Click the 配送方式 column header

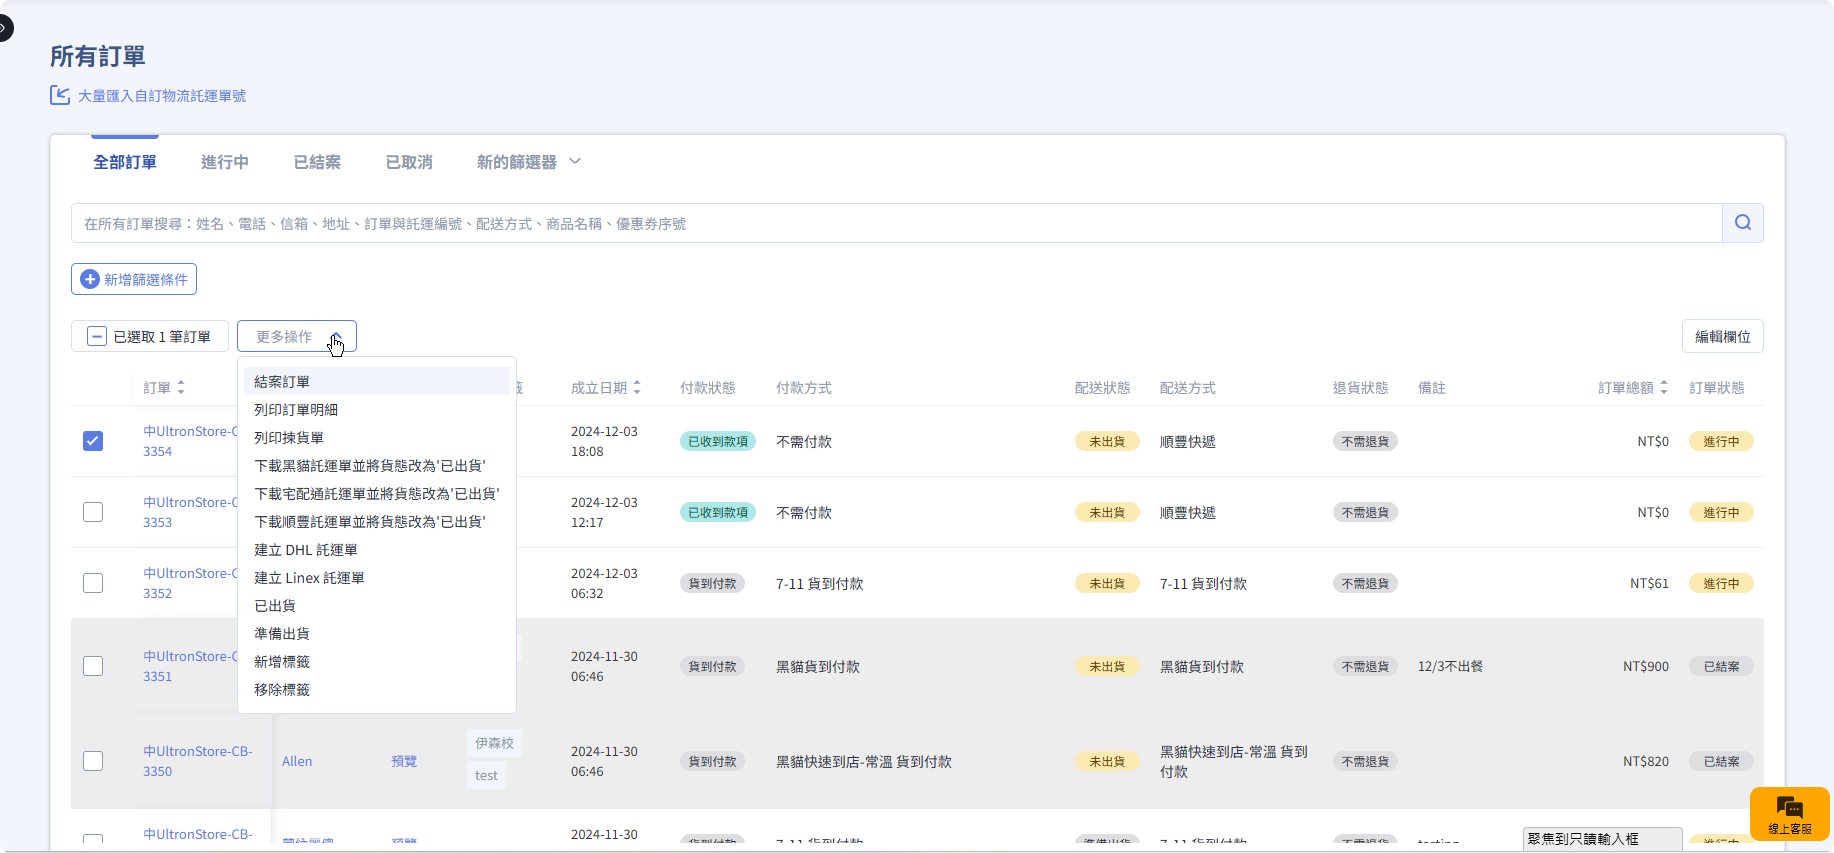point(1188,387)
